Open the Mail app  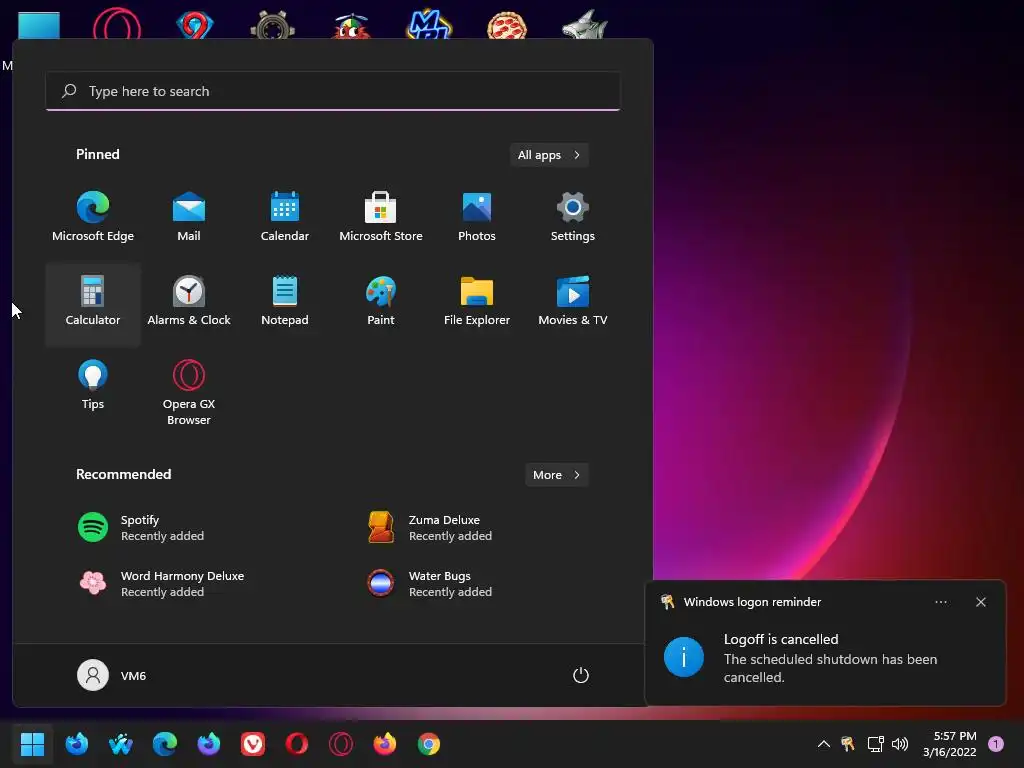tap(189, 217)
